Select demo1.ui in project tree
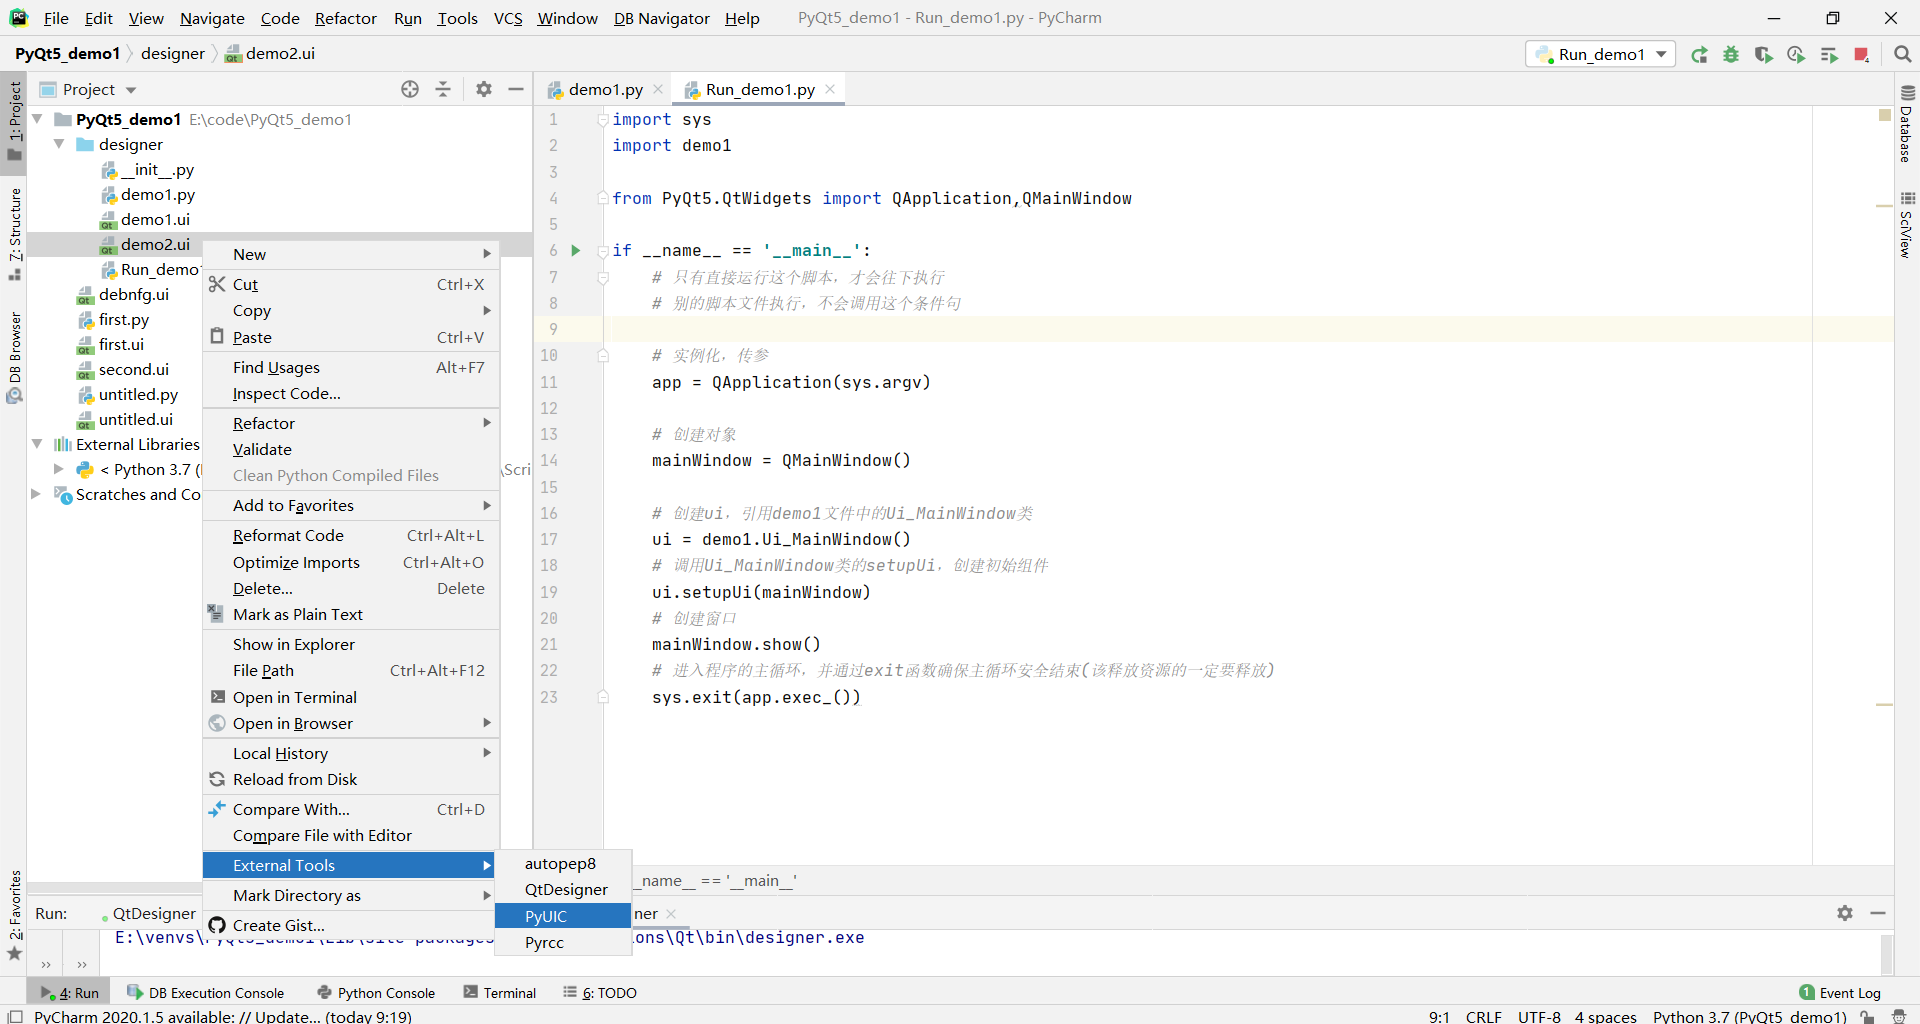The width and height of the screenshot is (1920, 1024). (155, 219)
